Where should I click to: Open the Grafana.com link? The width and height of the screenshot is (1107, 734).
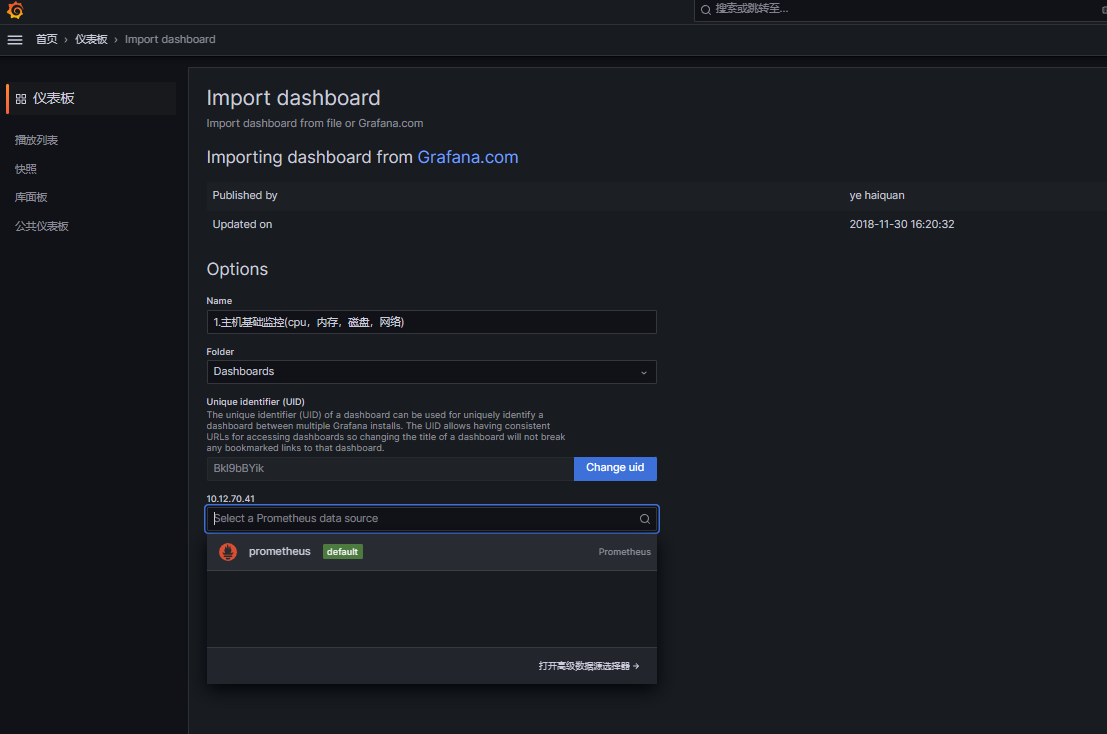pyautogui.click(x=467, y=157)
